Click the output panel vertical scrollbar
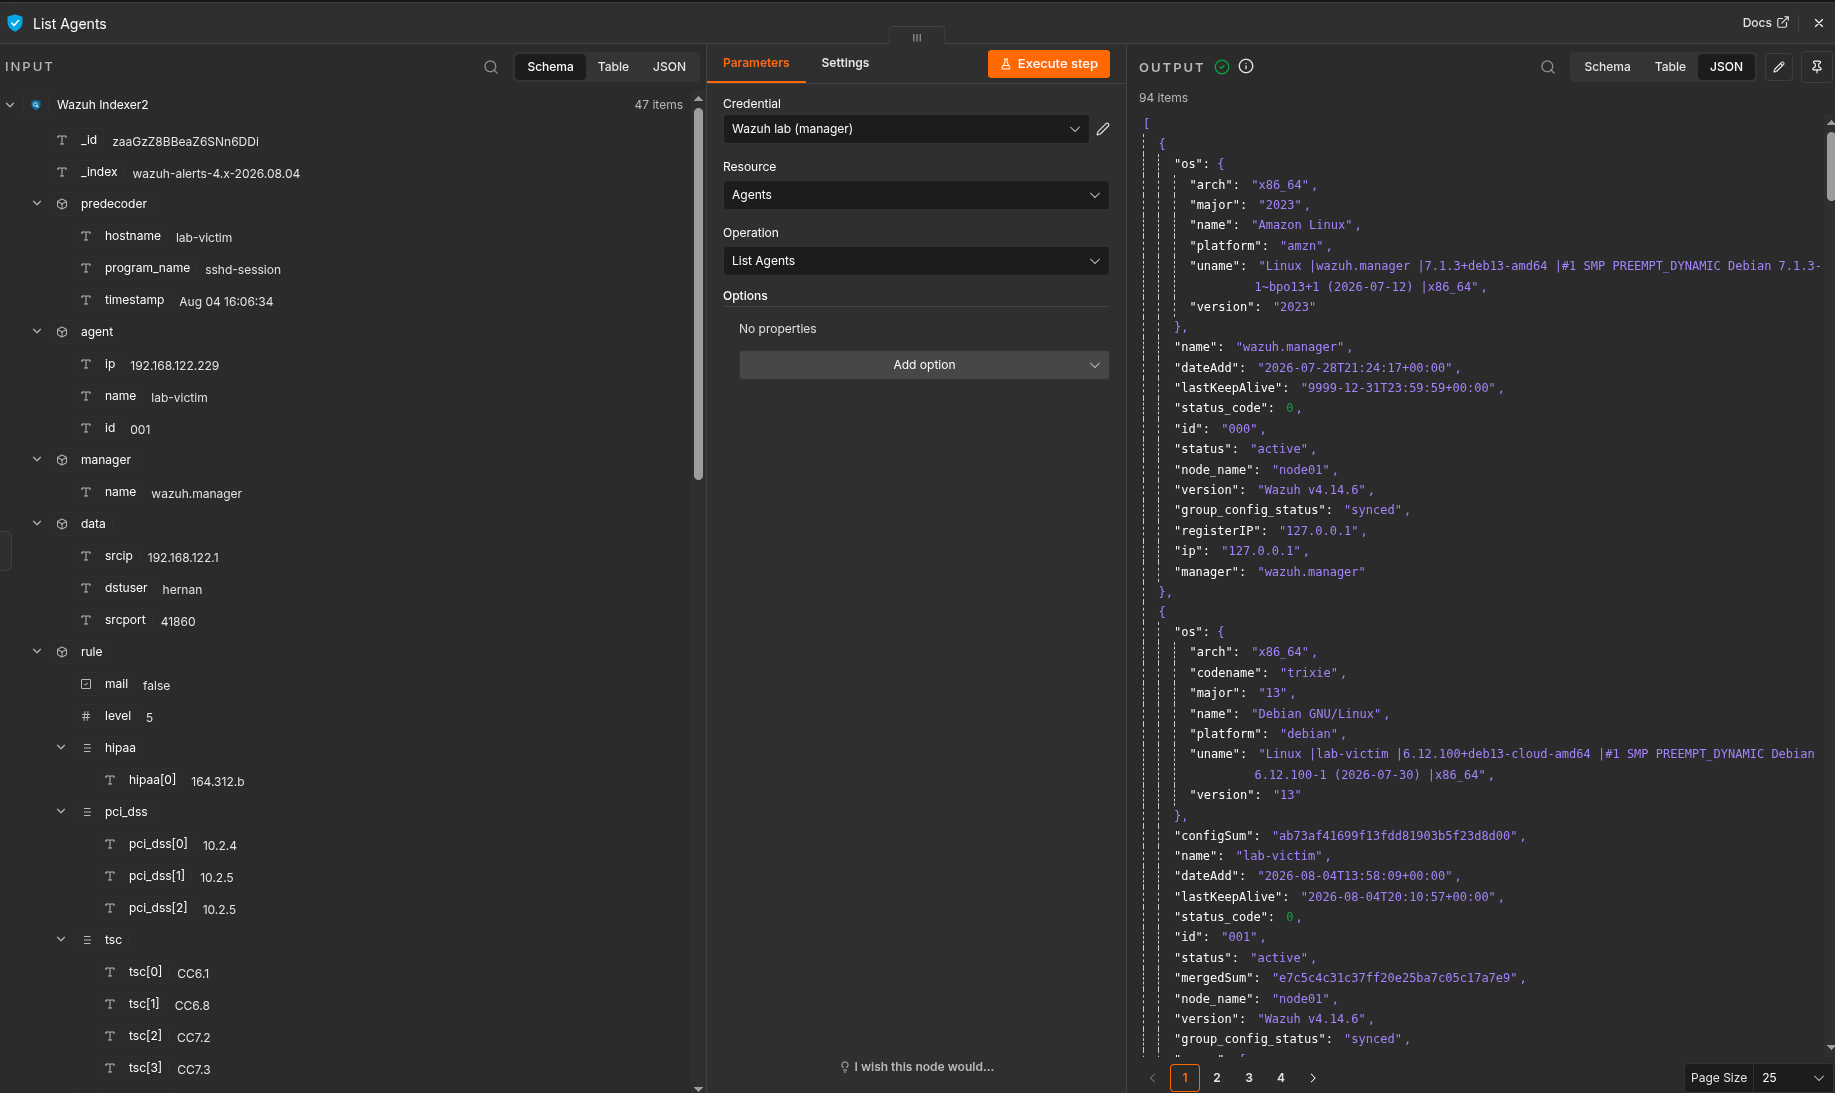Screen dimensions: 1835x1093 click(x=1830, y=166)
